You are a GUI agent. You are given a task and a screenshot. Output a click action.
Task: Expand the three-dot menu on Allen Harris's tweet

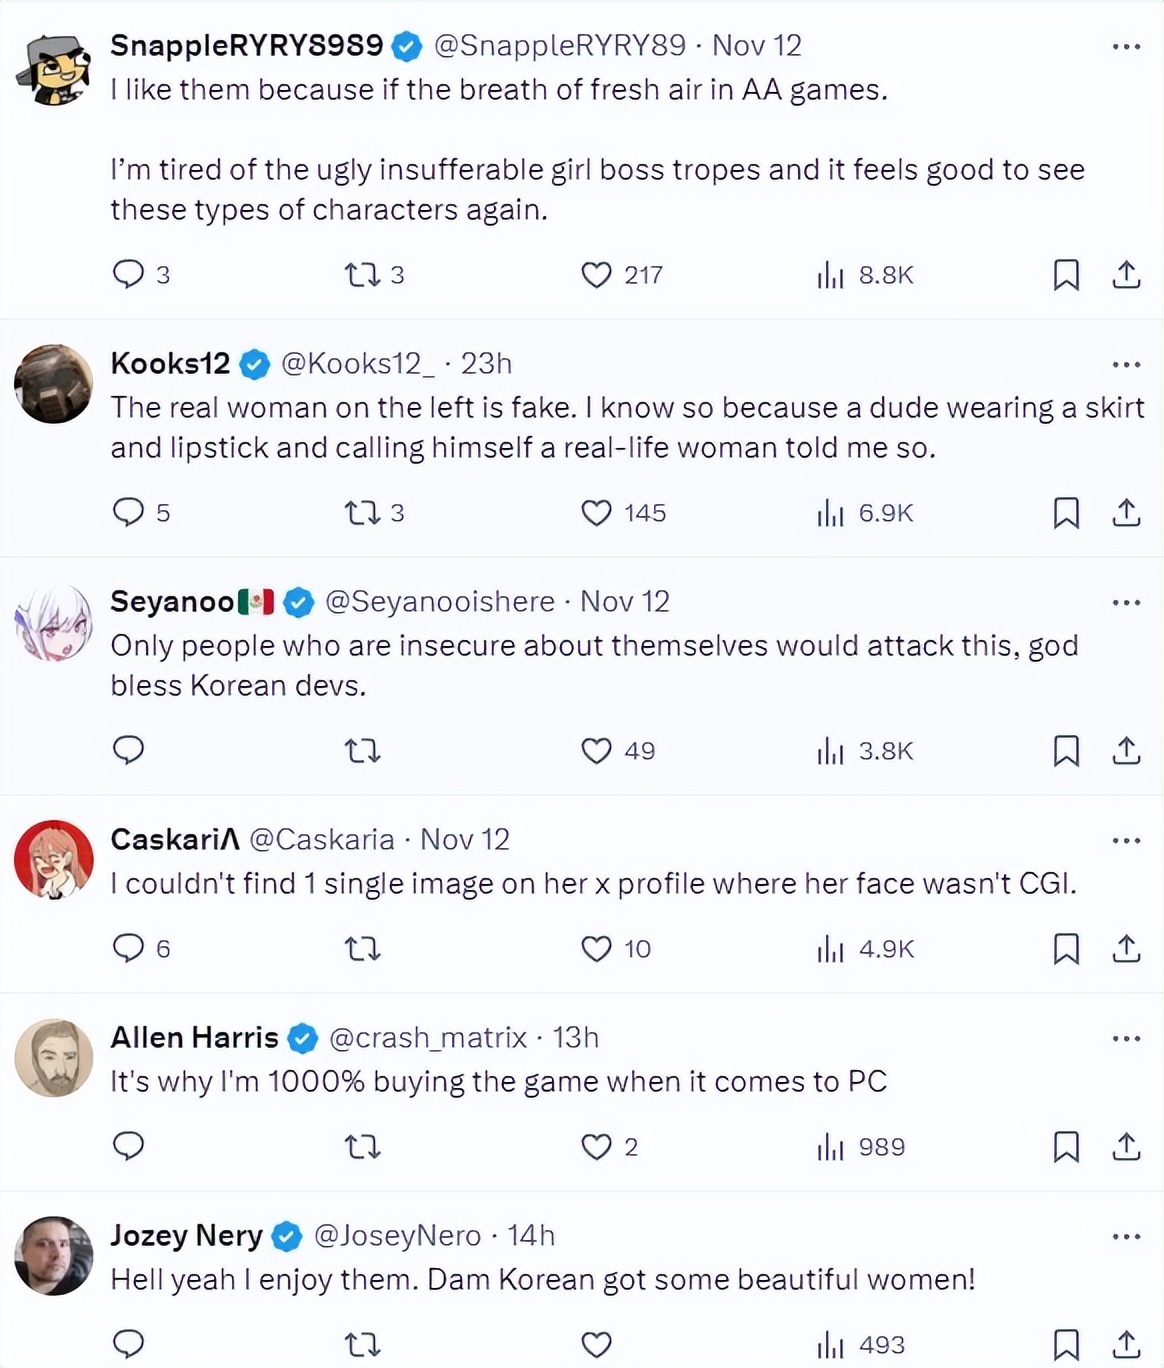[1126, 1038]
